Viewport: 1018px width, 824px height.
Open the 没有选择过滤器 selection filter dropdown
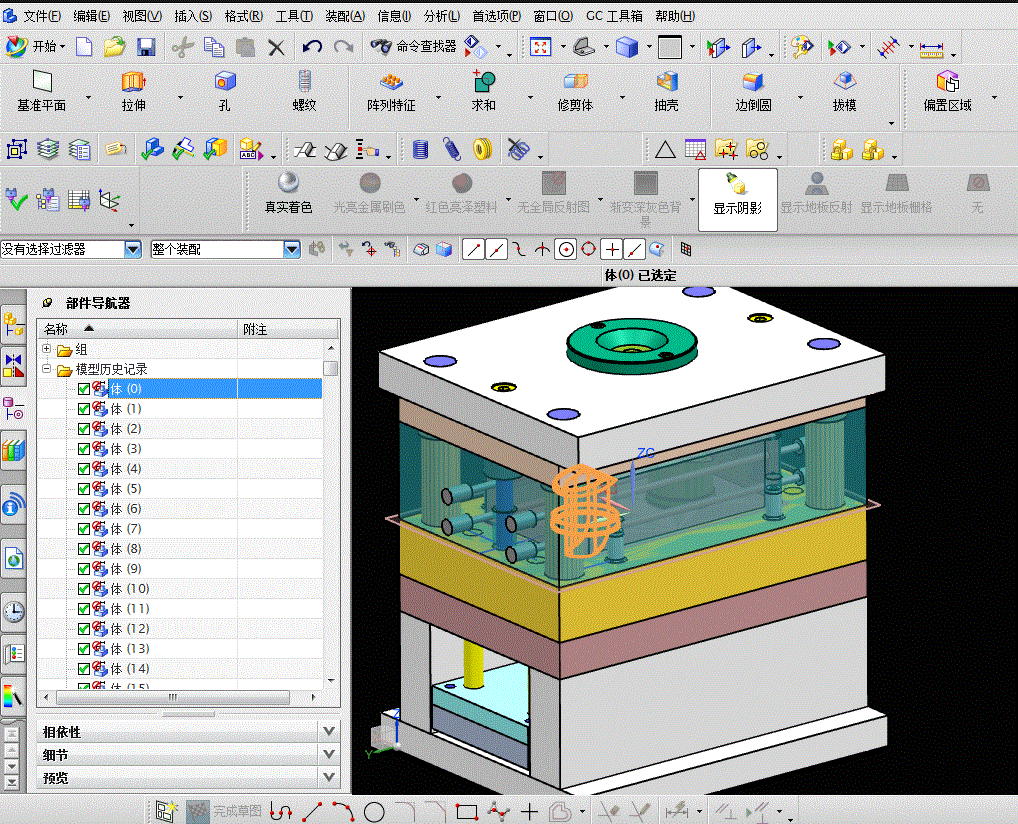(x=132, y=249)
